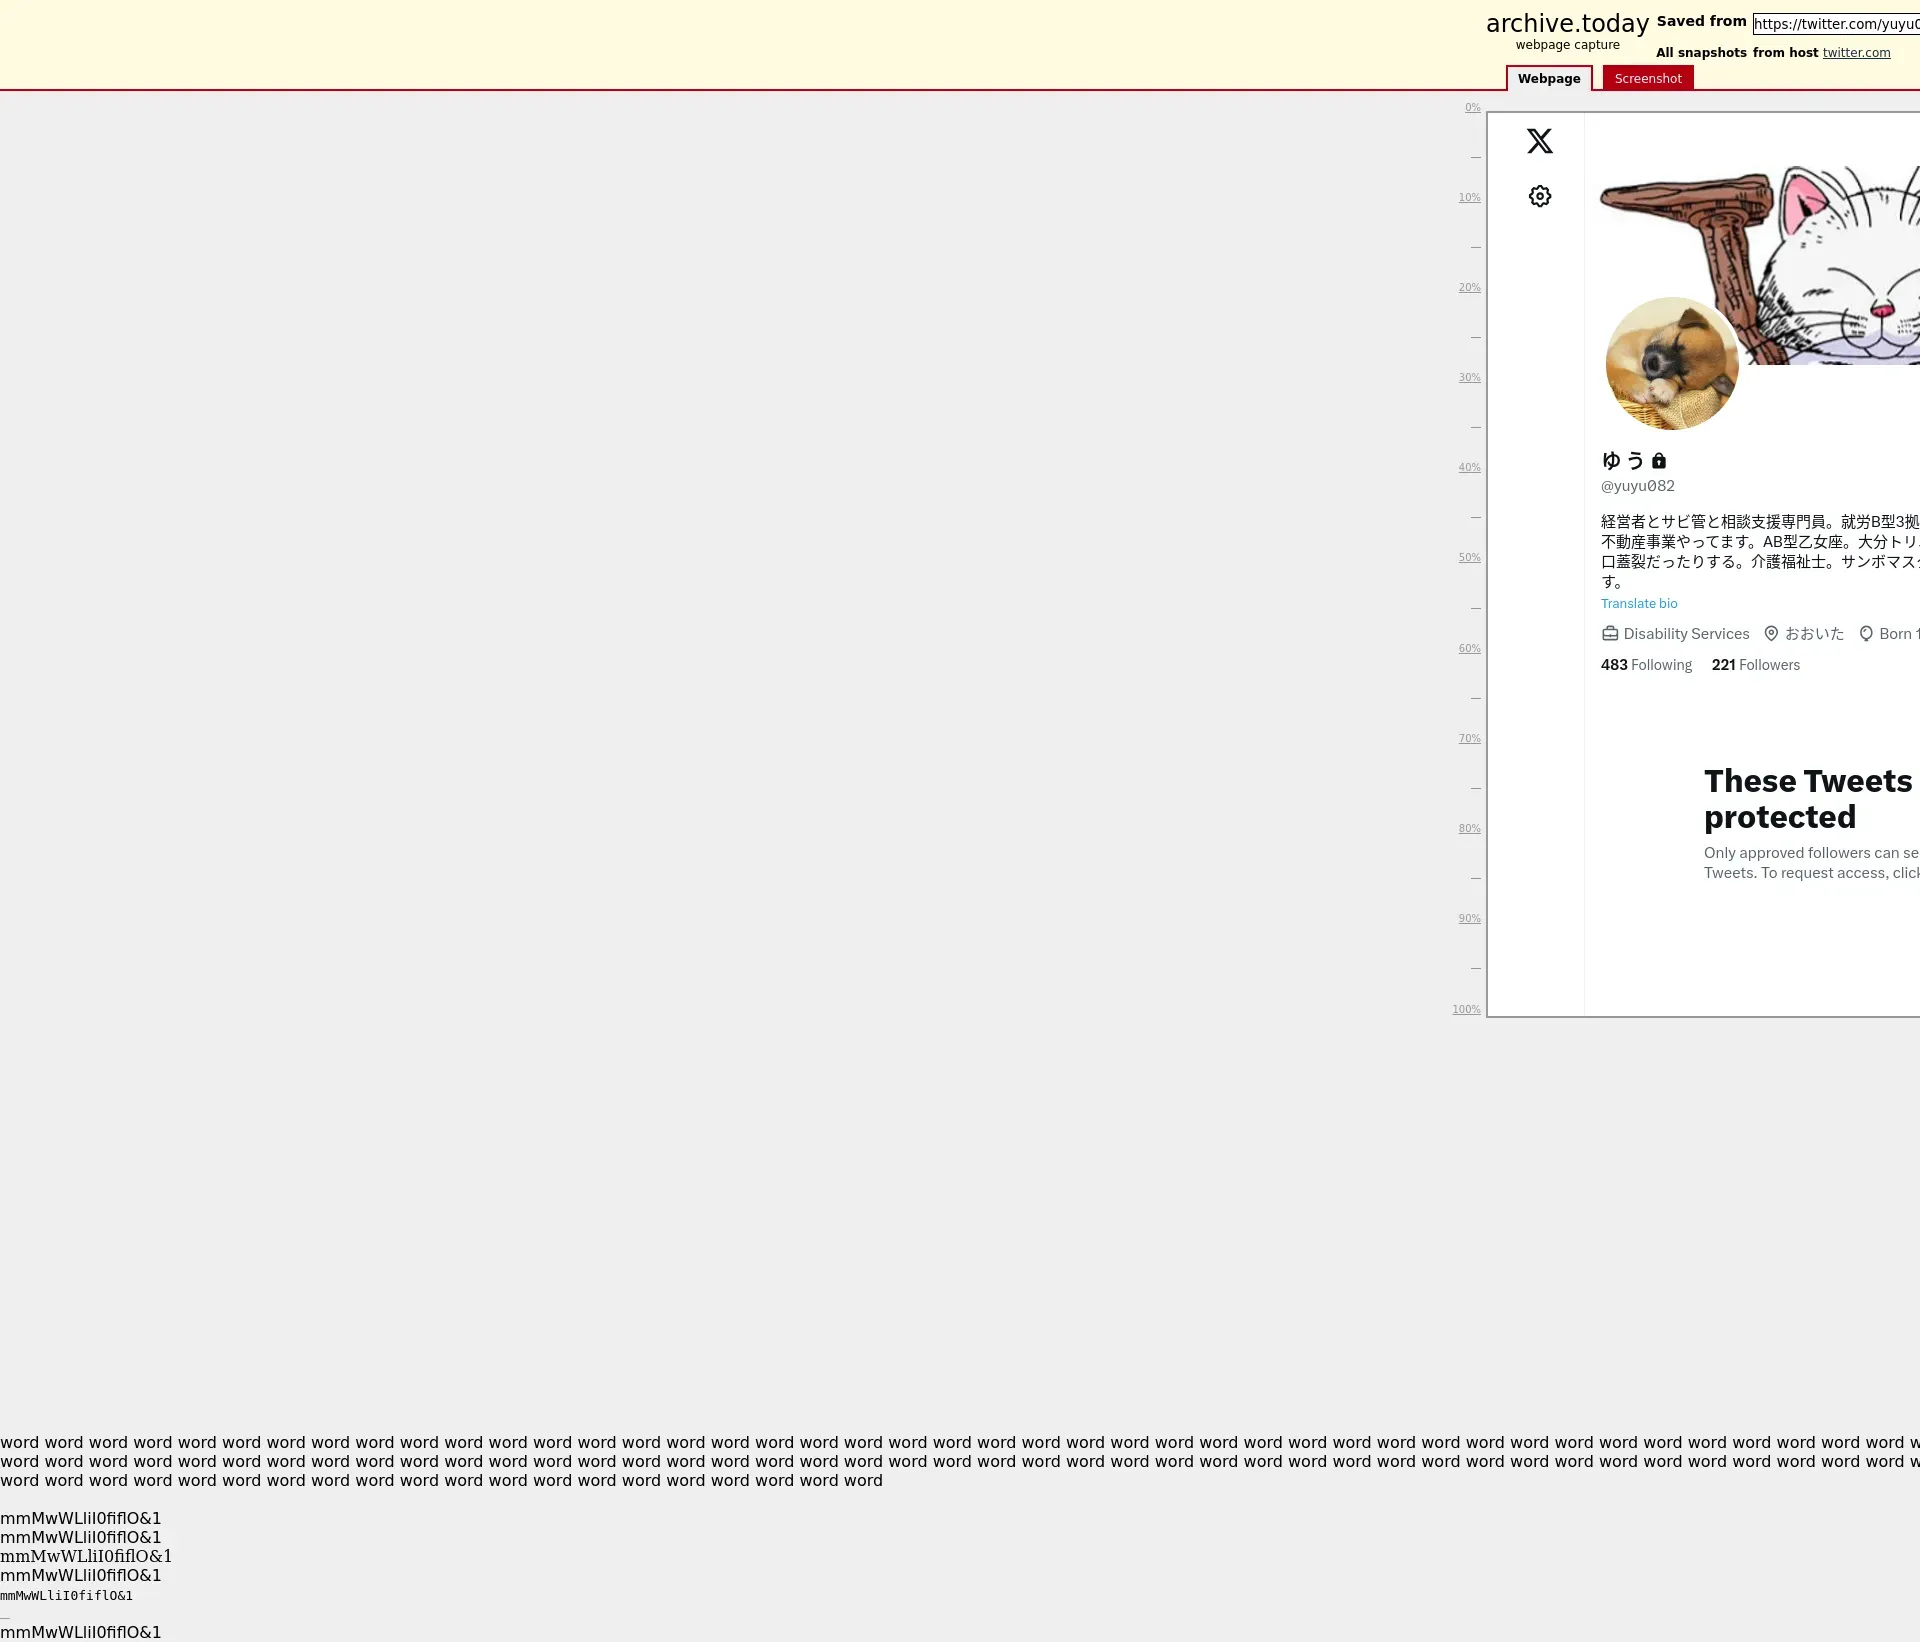Viewport: 1920px width, 1642px height.
Task: Click the Translate bio link
Action: (x=1639, y=604)
